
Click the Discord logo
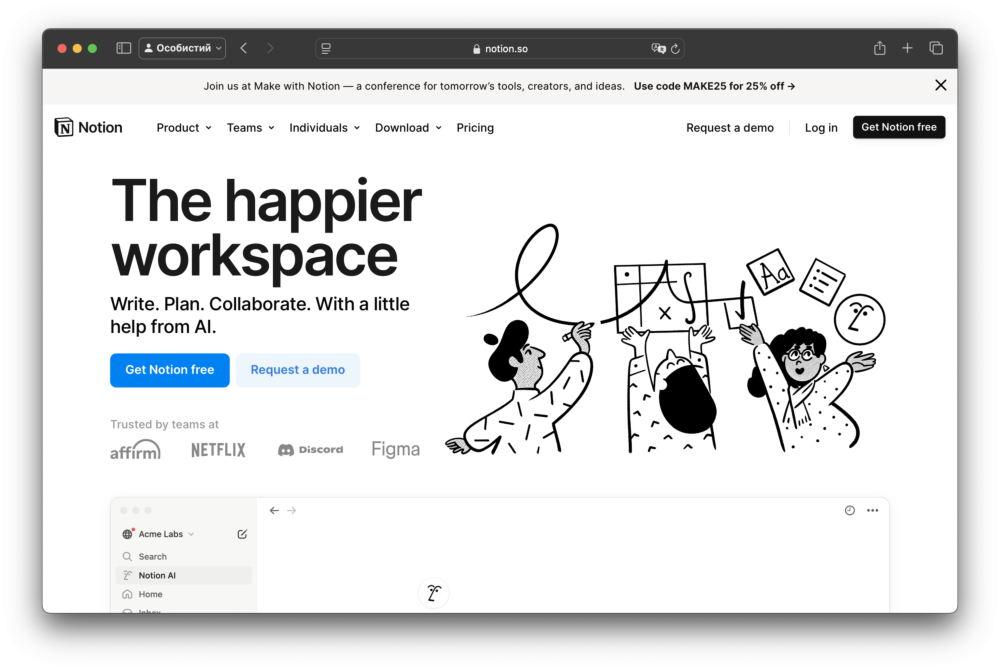[311, 450]
